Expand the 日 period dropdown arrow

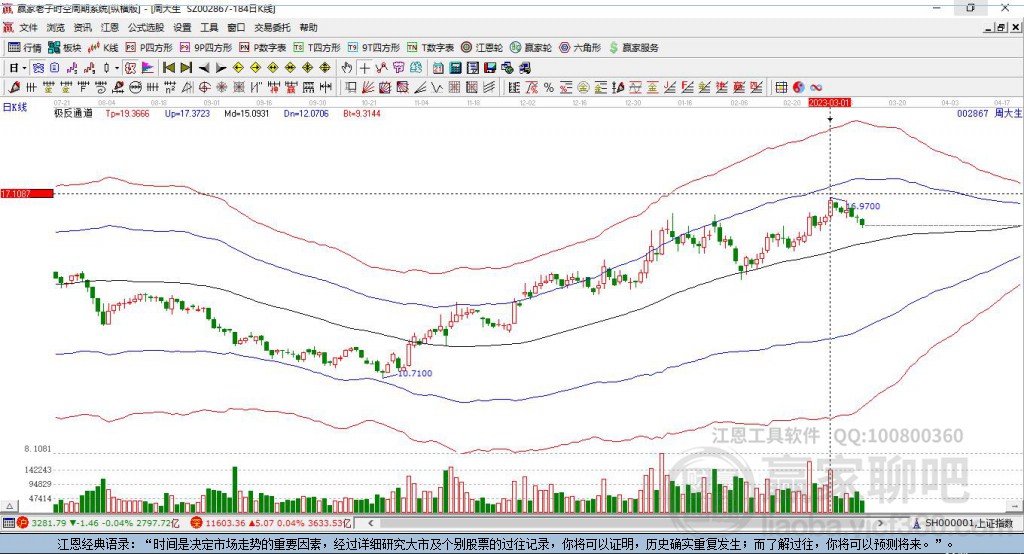coord(24,68)
